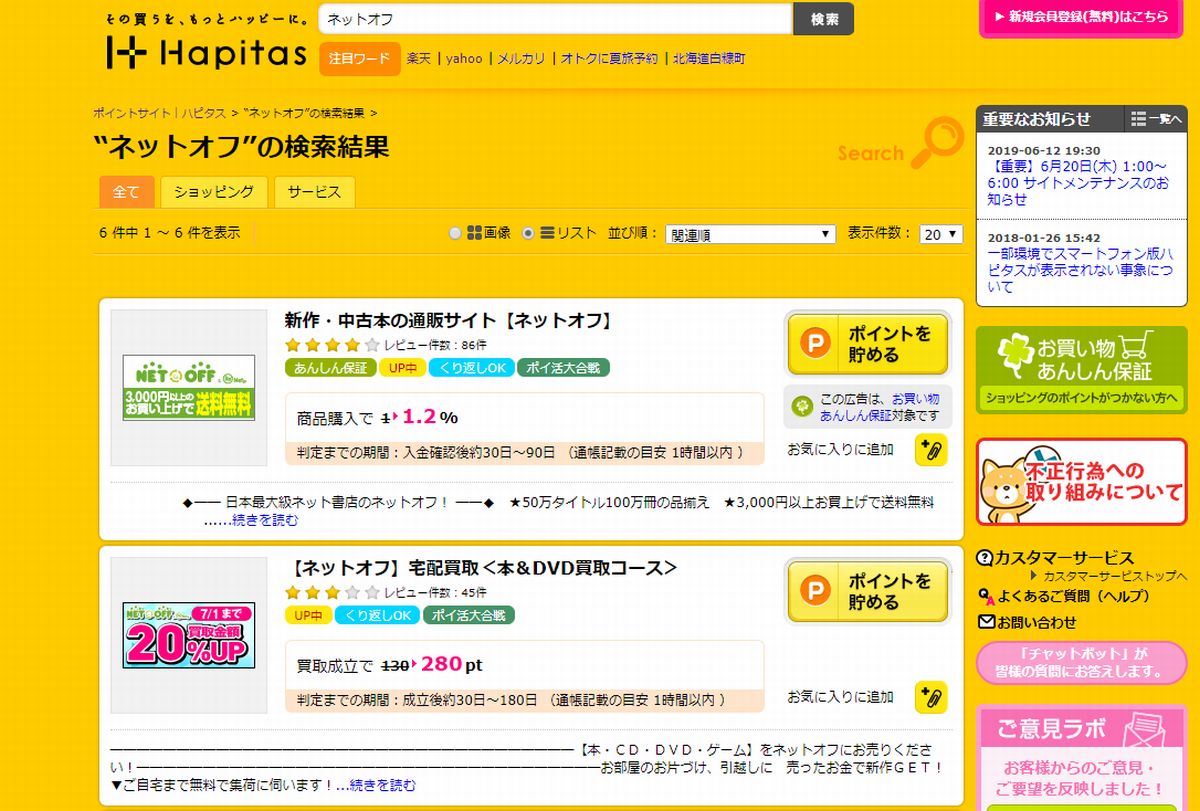Click くり返しOK tag on 宅配買取 result
This screenshot has height=811, width=1200.
(x=377, y=615)
